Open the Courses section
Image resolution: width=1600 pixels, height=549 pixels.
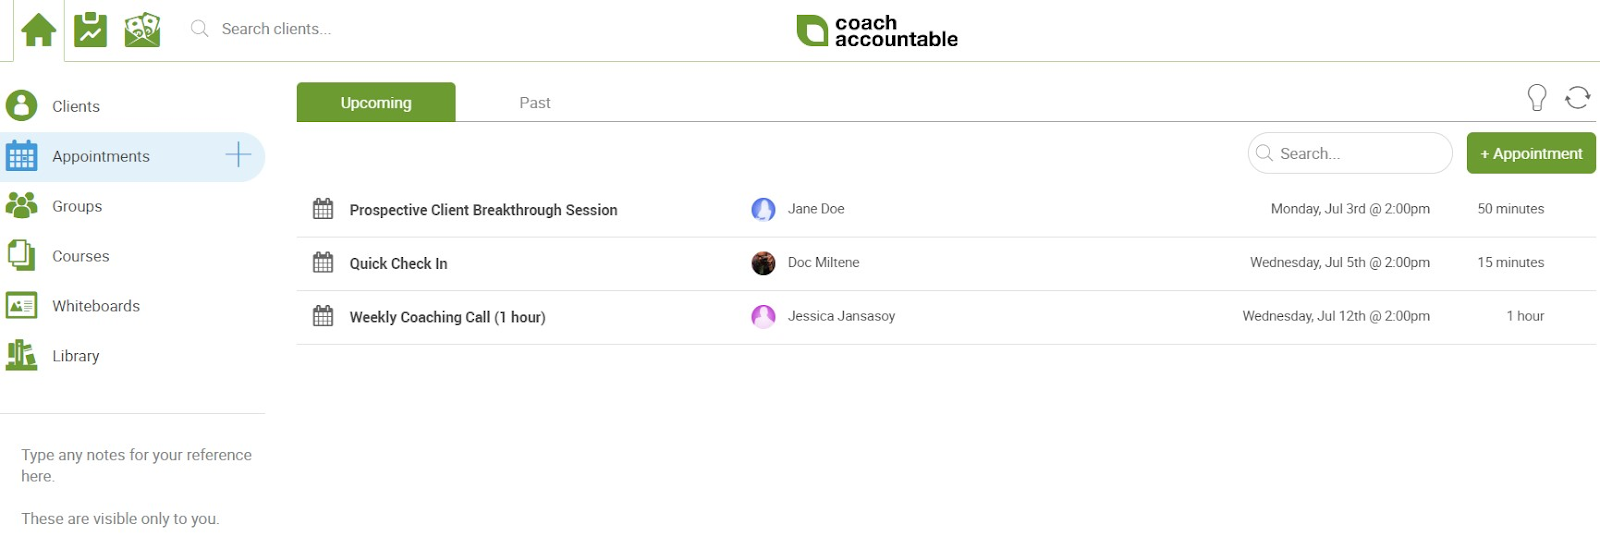[80, 256]
